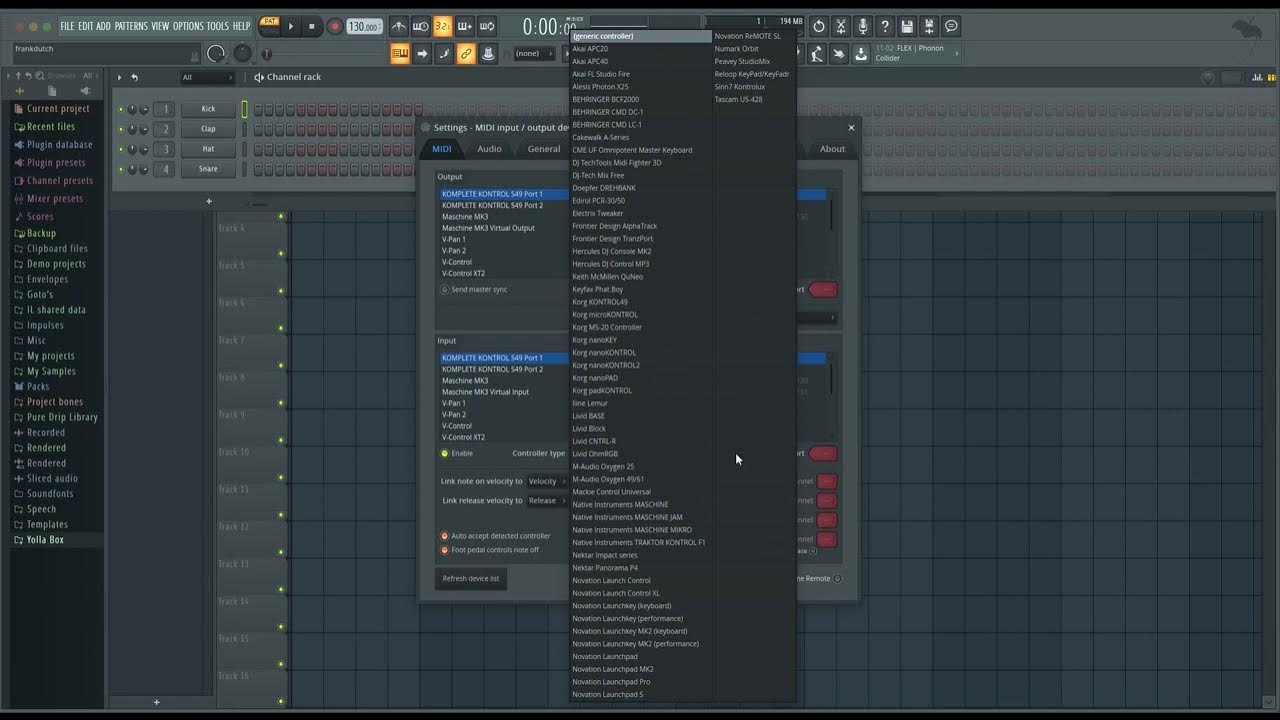
Task: Open the FILE menu
Action: pyautogui.click(x=67, y=26)
